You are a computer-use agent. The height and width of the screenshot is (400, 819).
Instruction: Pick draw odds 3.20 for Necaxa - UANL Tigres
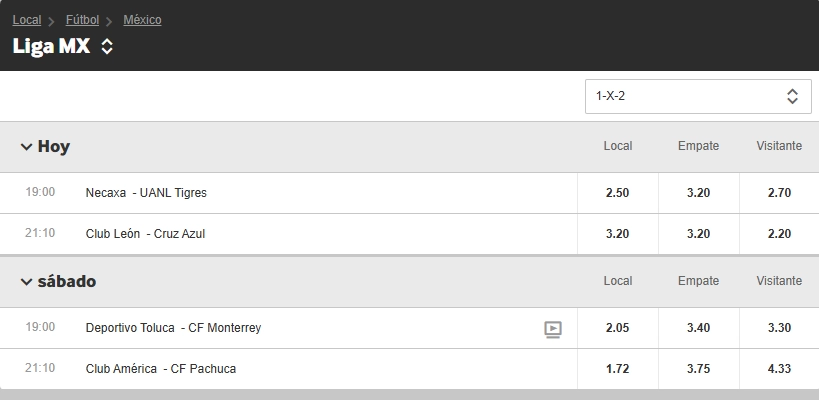(698, 193)
